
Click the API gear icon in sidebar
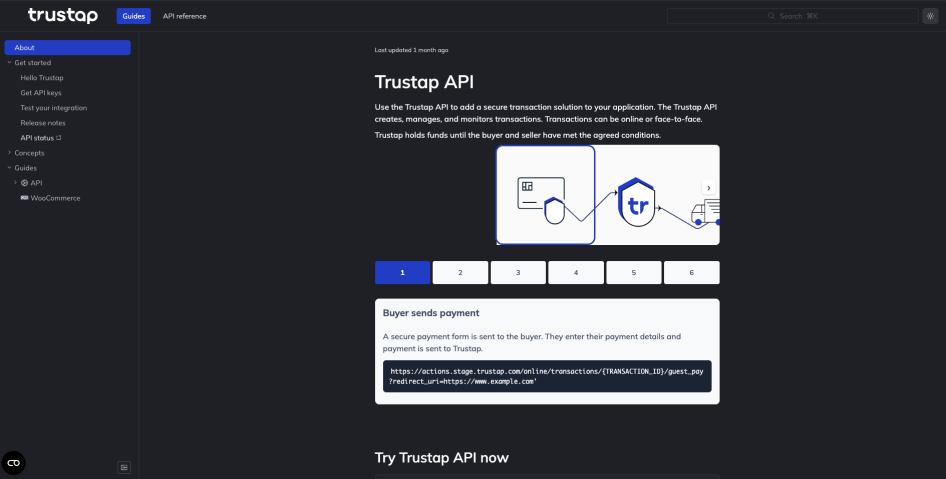25,183
